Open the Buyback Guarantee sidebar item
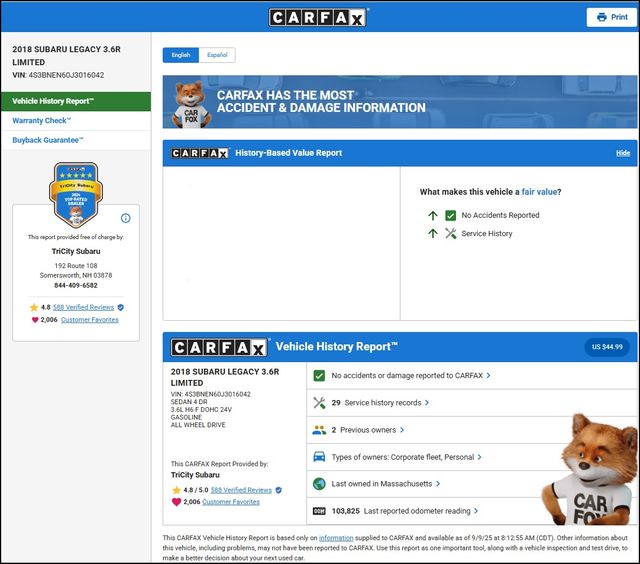 click(x=48, y=140)
